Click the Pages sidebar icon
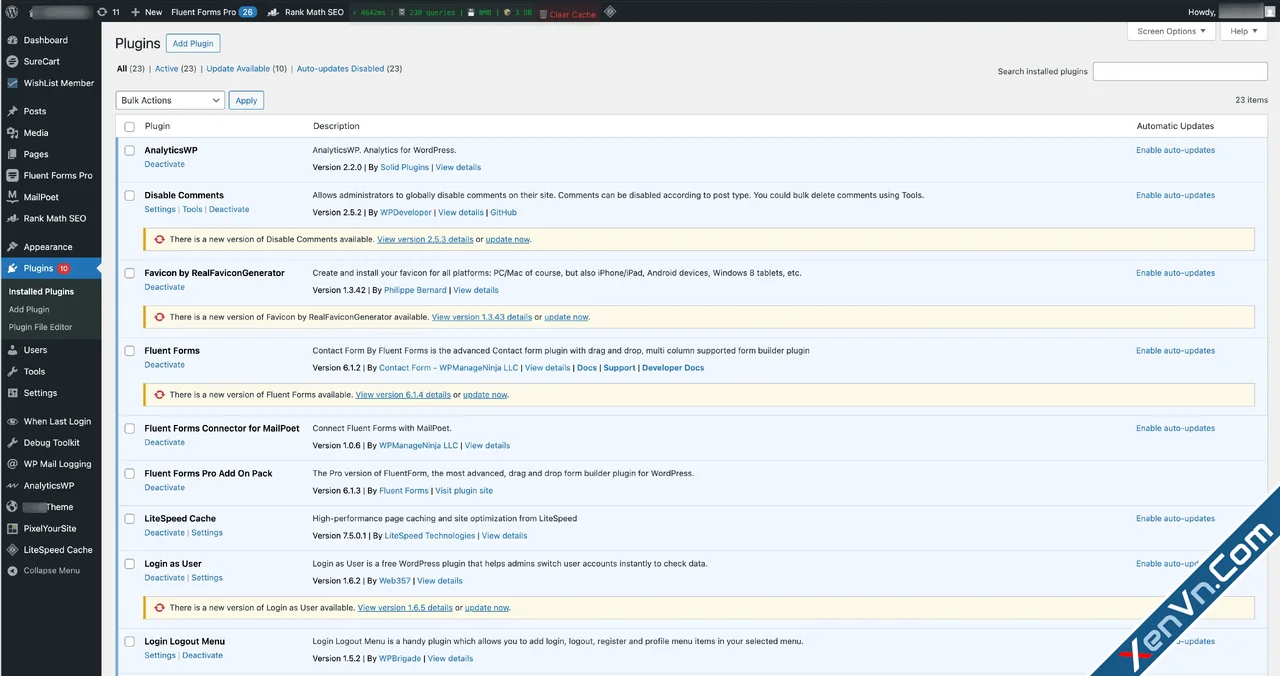1280x676 pixels. coord(12,154)
